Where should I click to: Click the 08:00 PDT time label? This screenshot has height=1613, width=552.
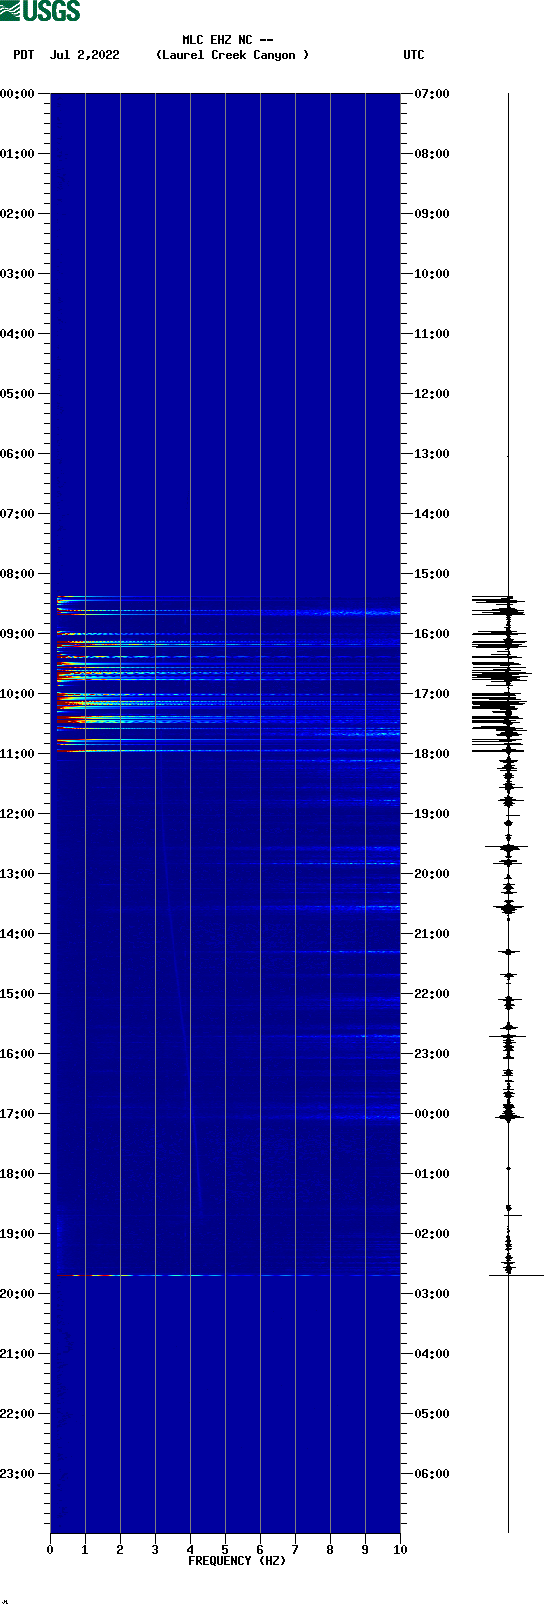click(x=17, y=574)
